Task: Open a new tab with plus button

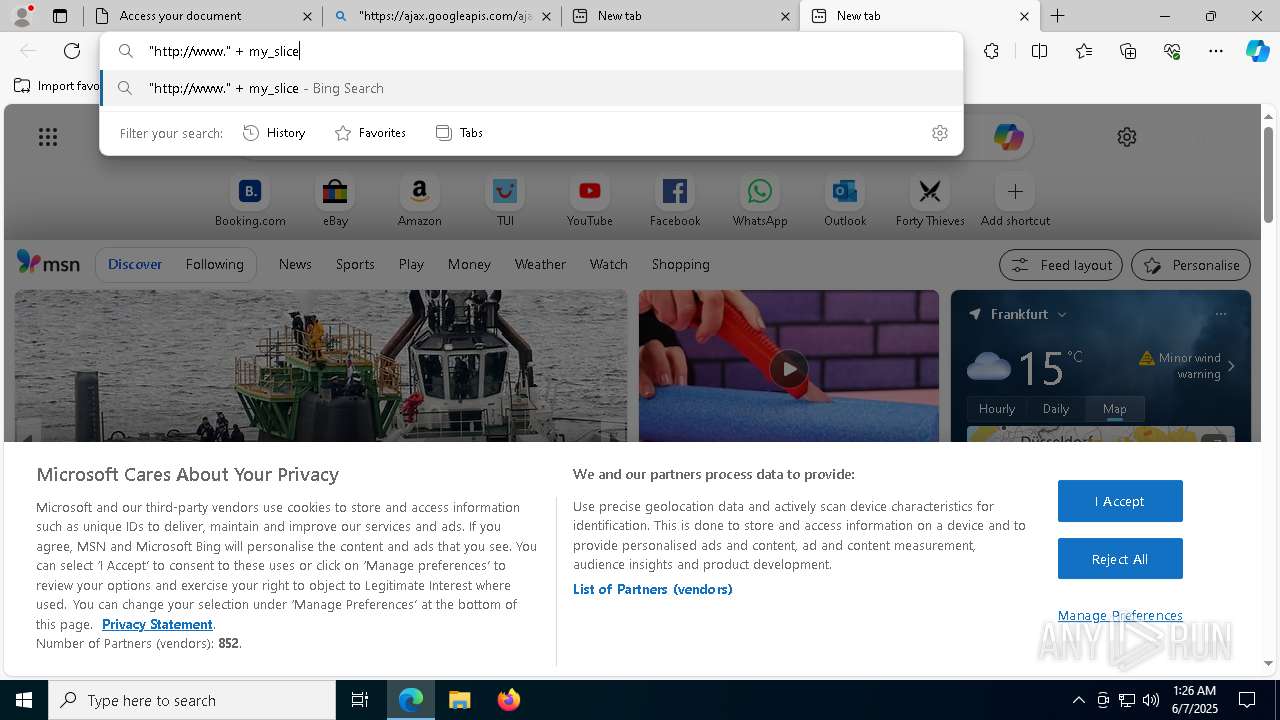Action: point(1057,16)
